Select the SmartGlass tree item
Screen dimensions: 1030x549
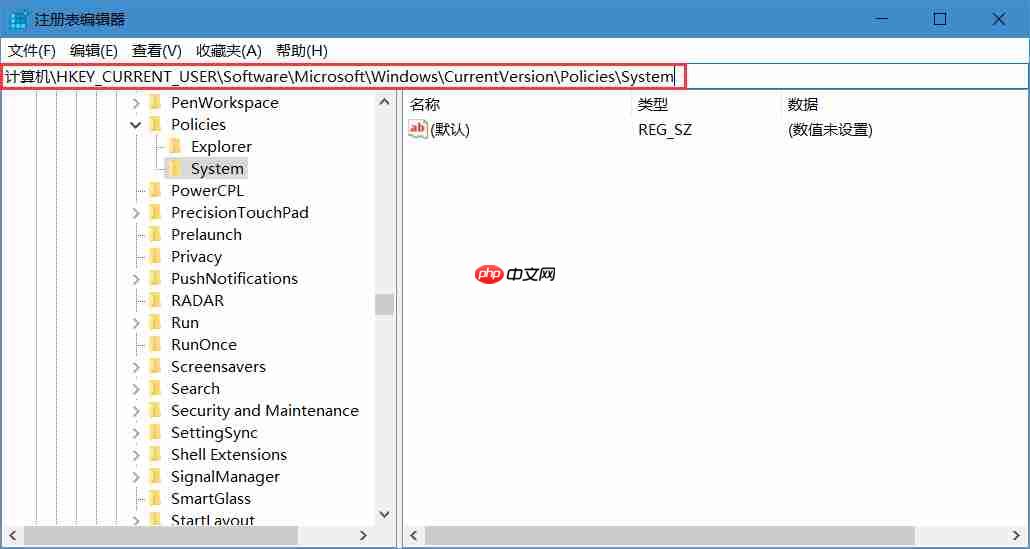(211, 499)
